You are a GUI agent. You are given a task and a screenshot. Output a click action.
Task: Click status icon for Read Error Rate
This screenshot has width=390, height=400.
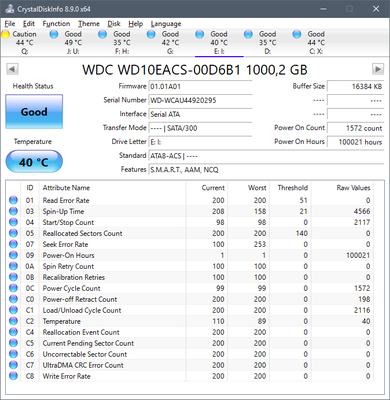tap(13, 200)
